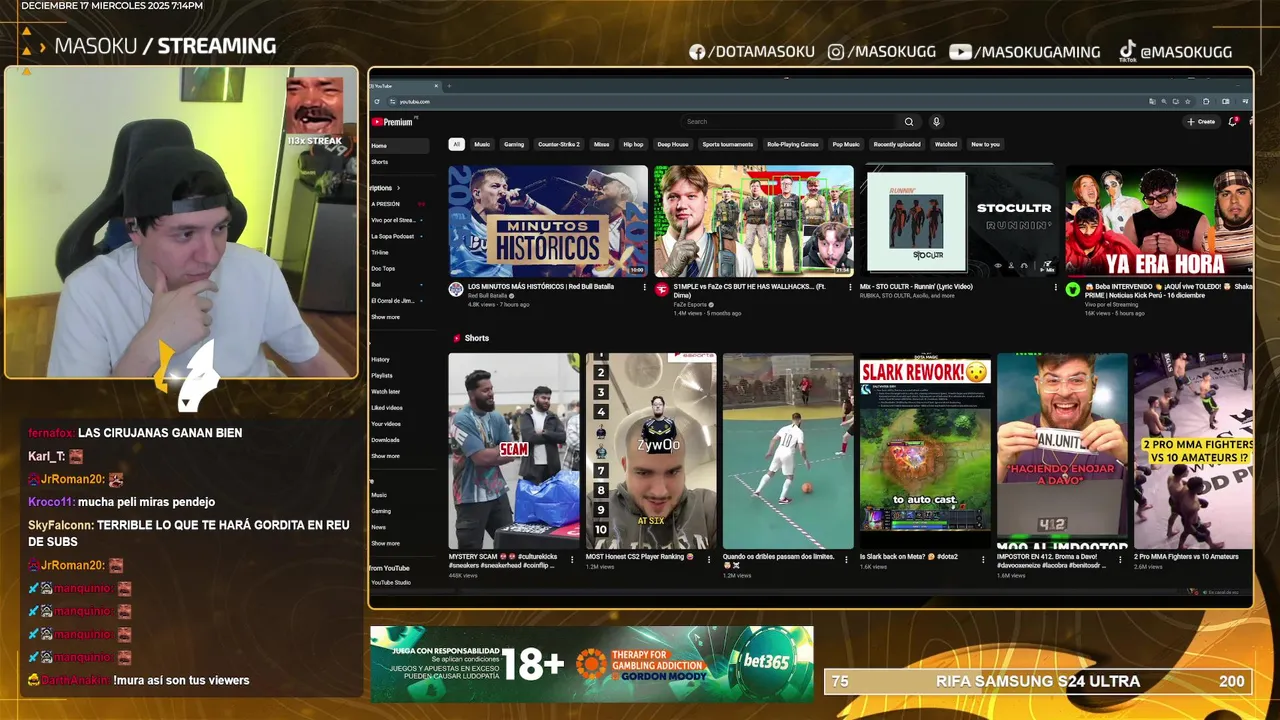1280x720 pixels.
Task: Open Red Bull Batalla channel avatar
Action: pos(456,289)
